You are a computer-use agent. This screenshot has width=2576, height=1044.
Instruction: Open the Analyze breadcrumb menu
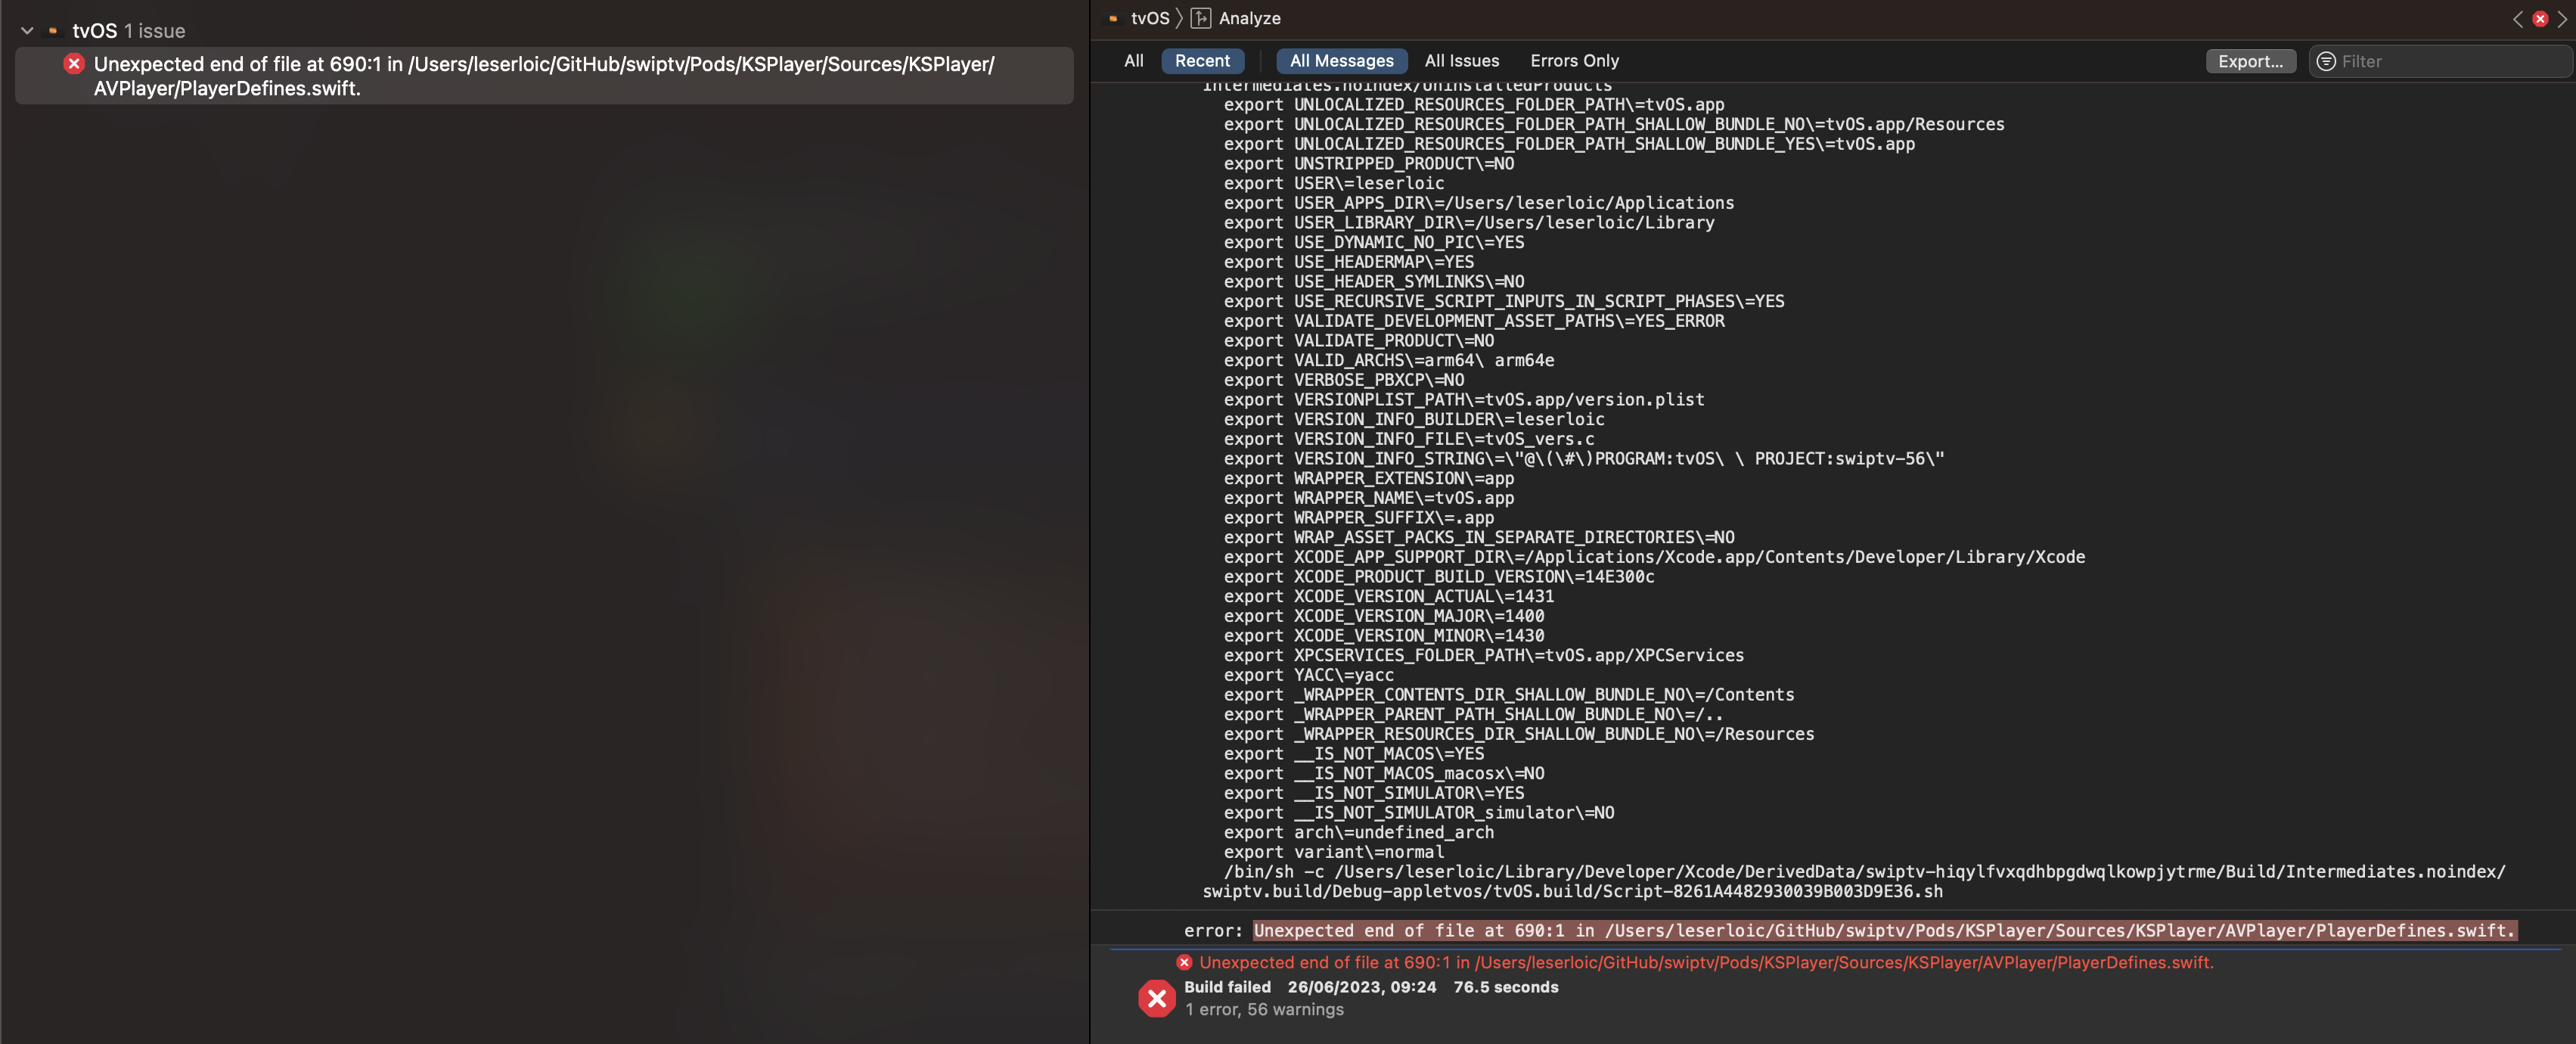pyautogui.click(x=1246, y=18)
